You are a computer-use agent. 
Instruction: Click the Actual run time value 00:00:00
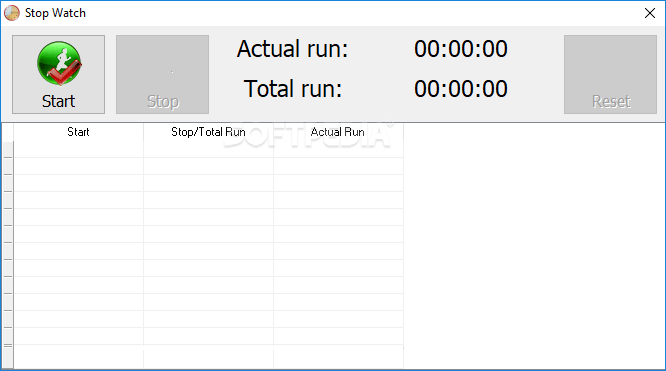point(461,49)
